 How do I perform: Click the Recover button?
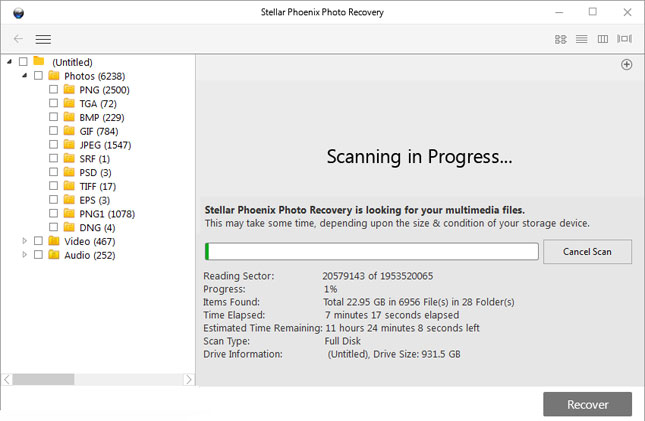[x=587, y=404]
